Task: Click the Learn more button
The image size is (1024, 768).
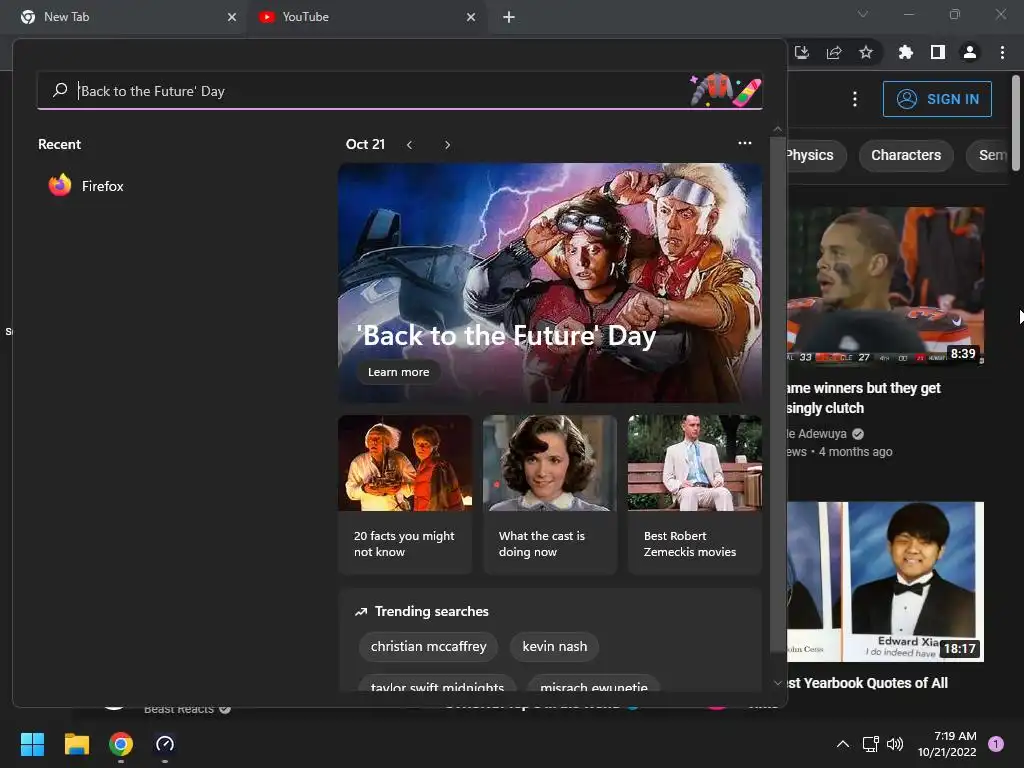Action: [398, 372]
